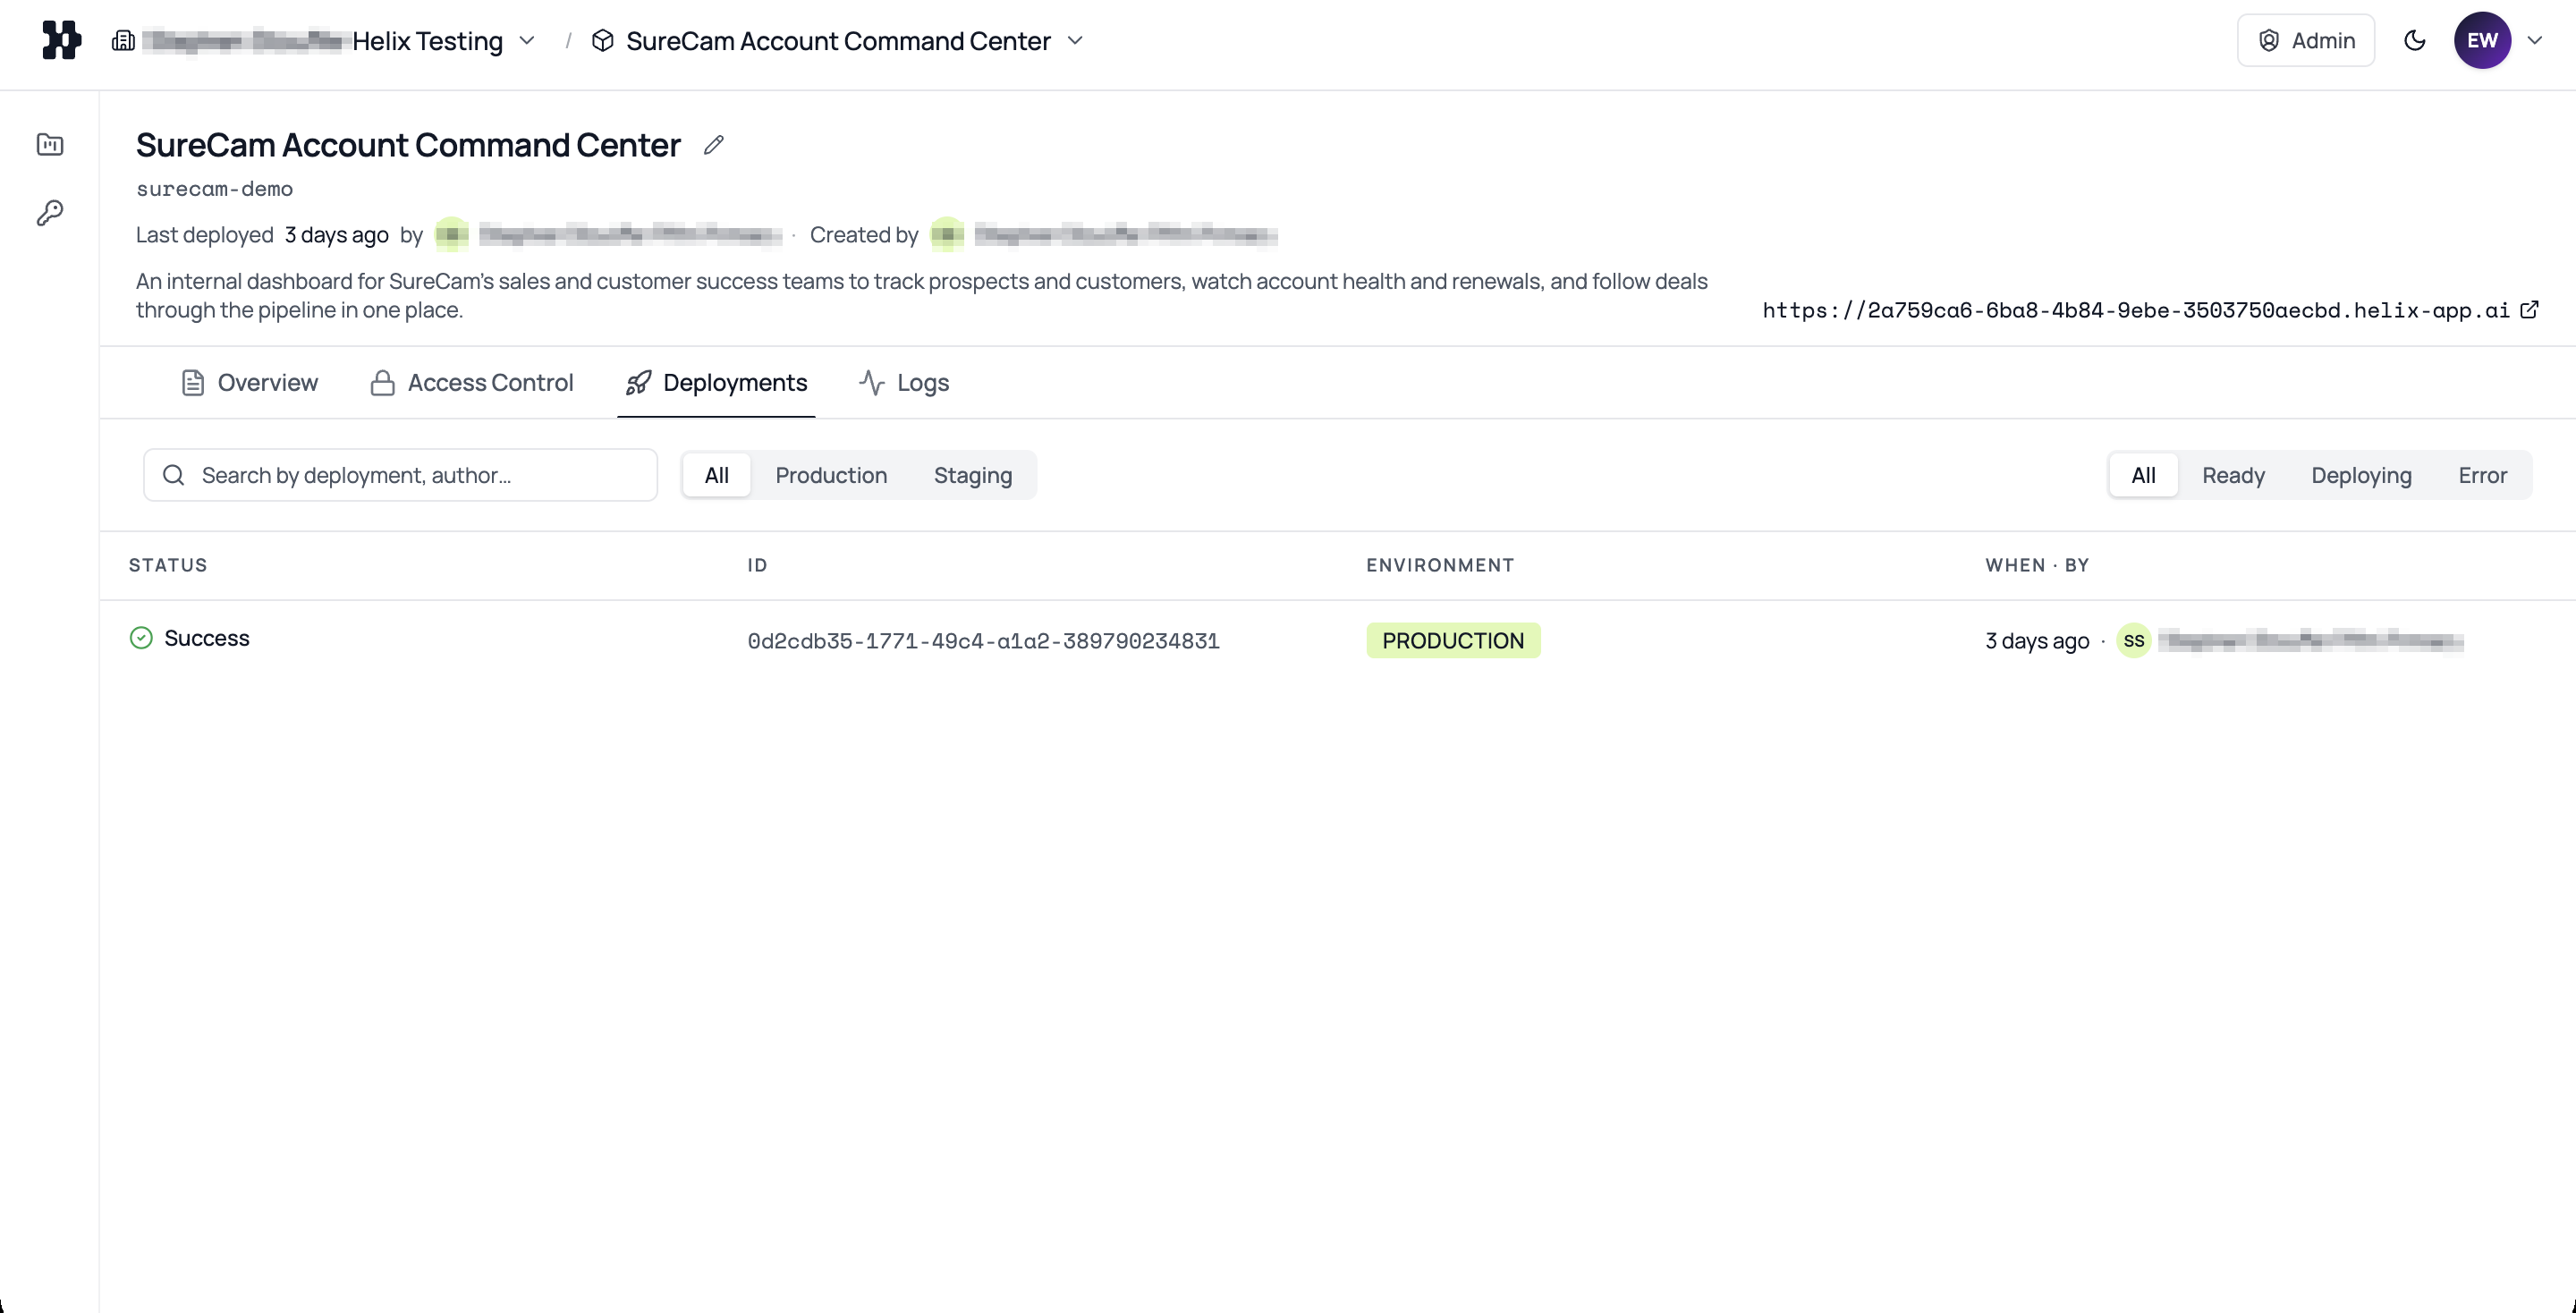Click the search magnifier icon

point(173,475)
